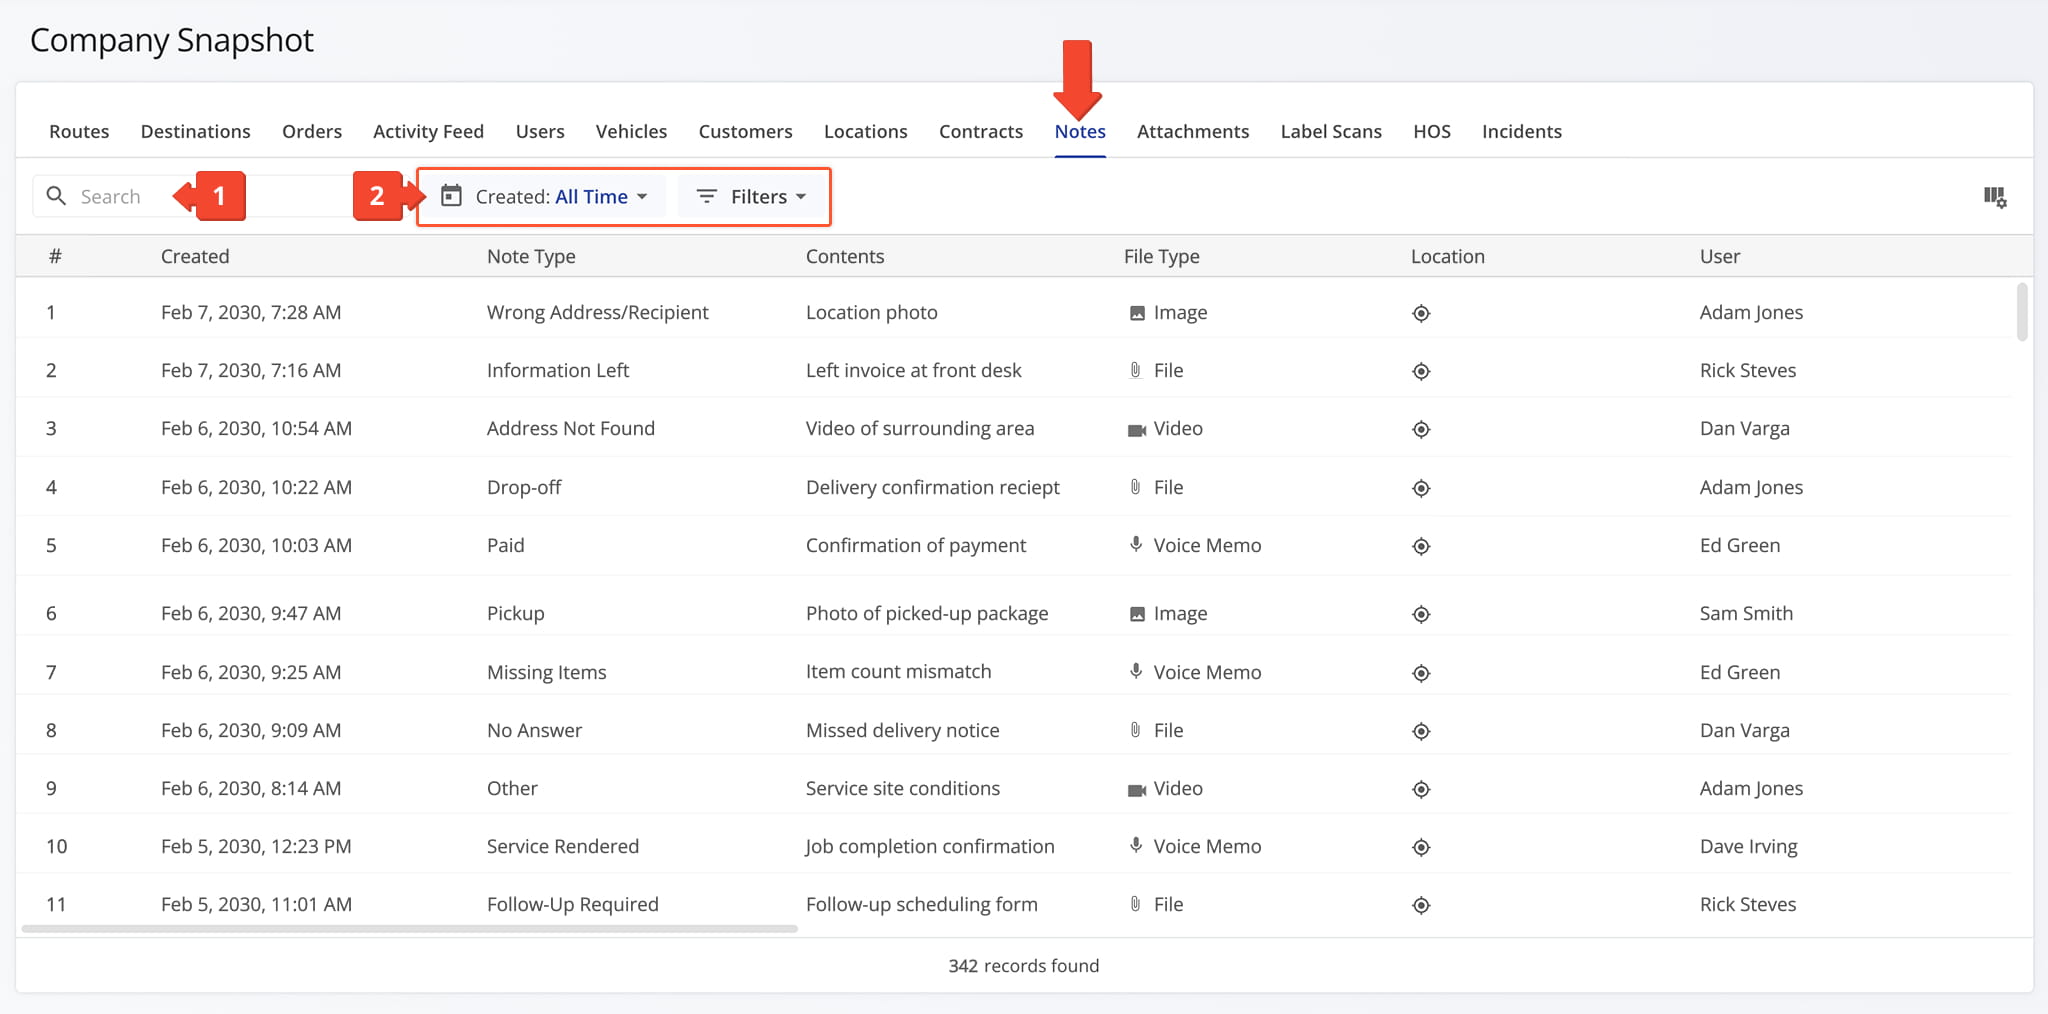The height and width of the screenshot is (1014, 2048).
Task: Click image icon in Pickup row
Action: click(x=1137, y=614)
